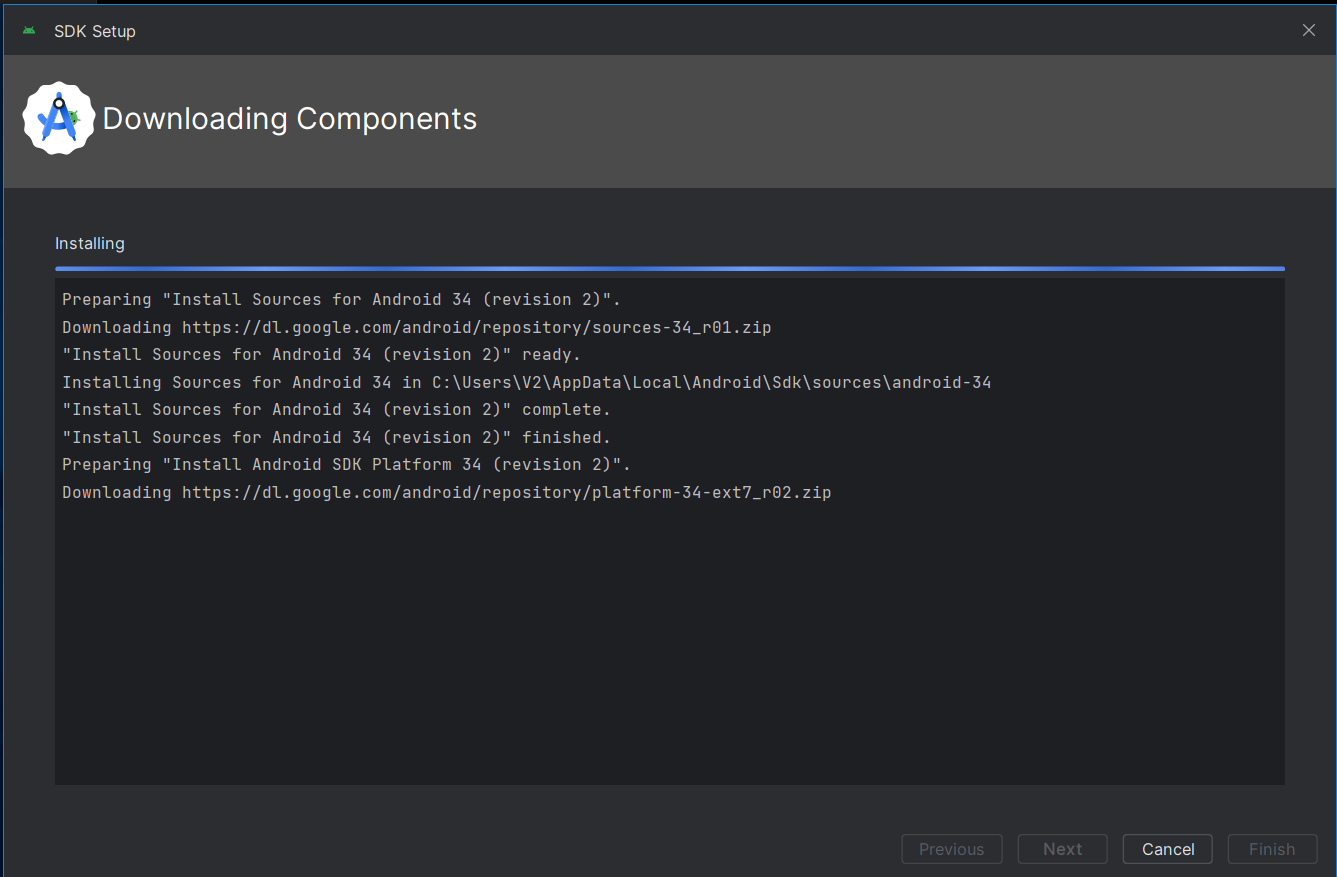Click the Preparing Install Sources log line

tap(341, 299)
